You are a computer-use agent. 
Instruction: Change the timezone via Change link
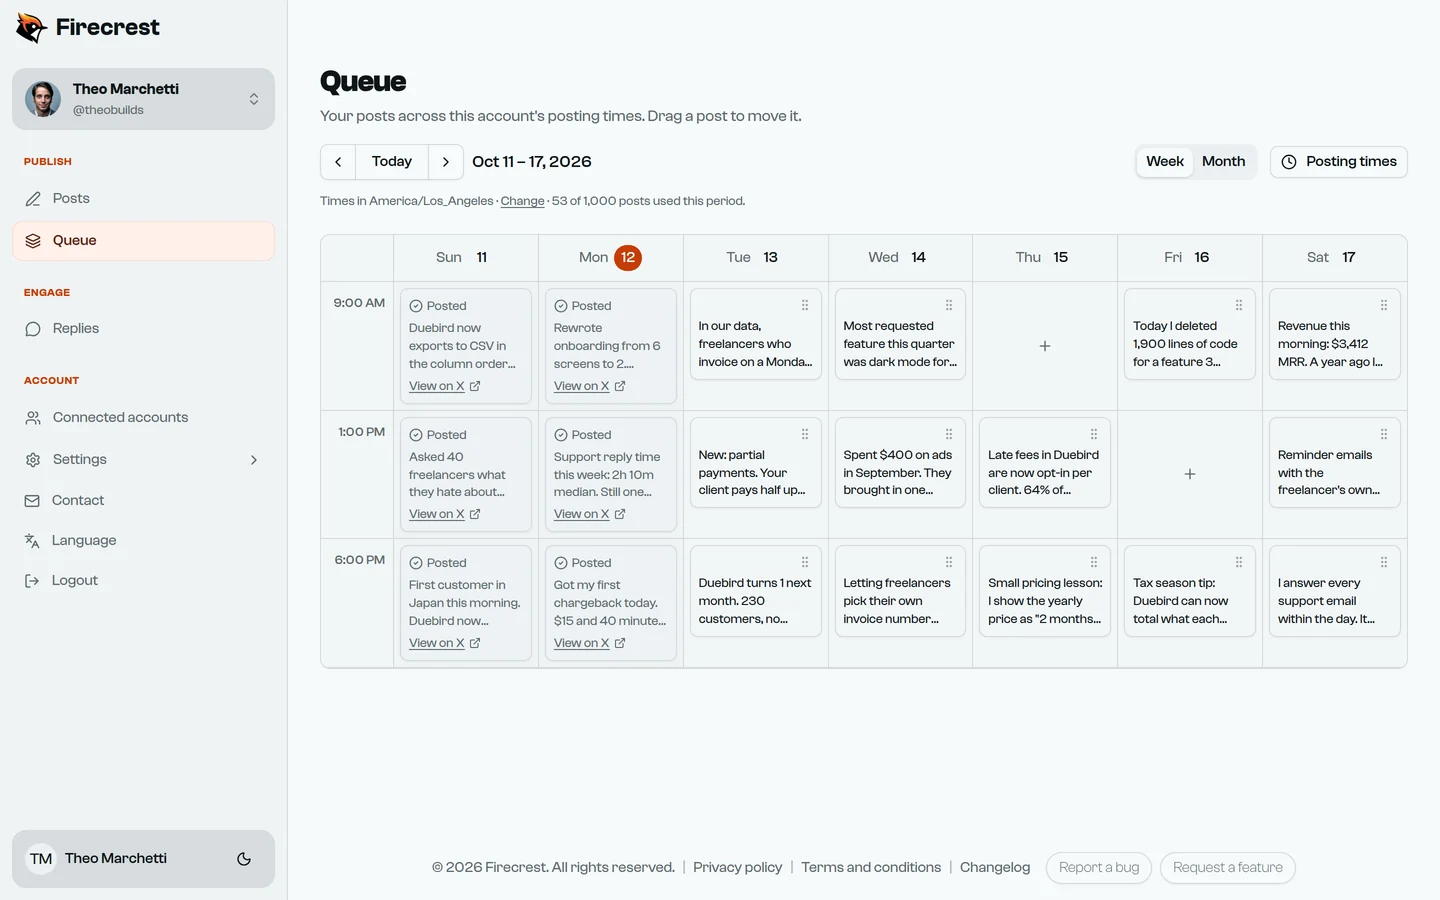(523, 201)
